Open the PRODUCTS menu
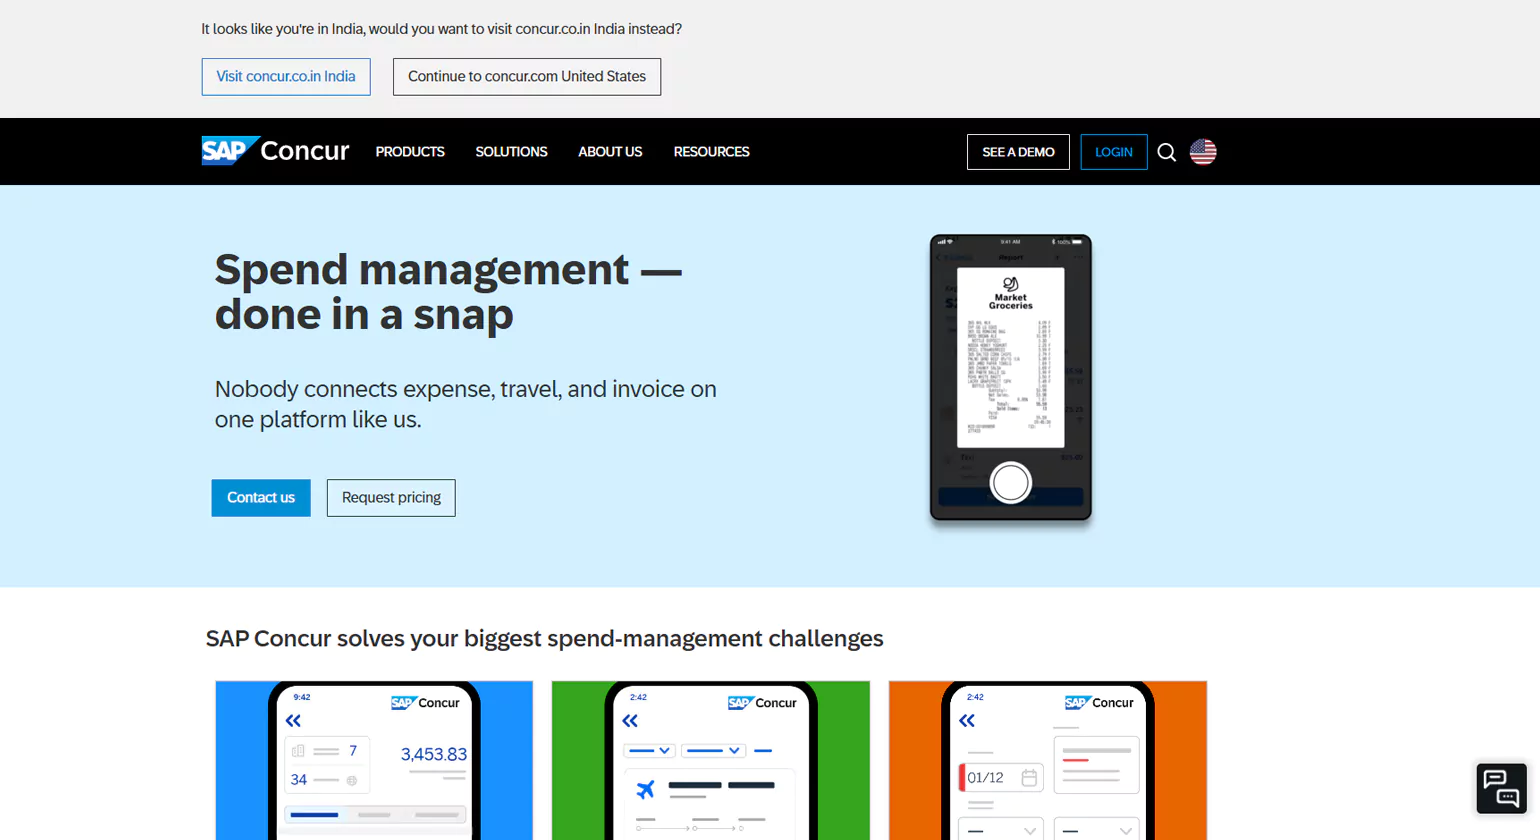 [x=410, y=152]
